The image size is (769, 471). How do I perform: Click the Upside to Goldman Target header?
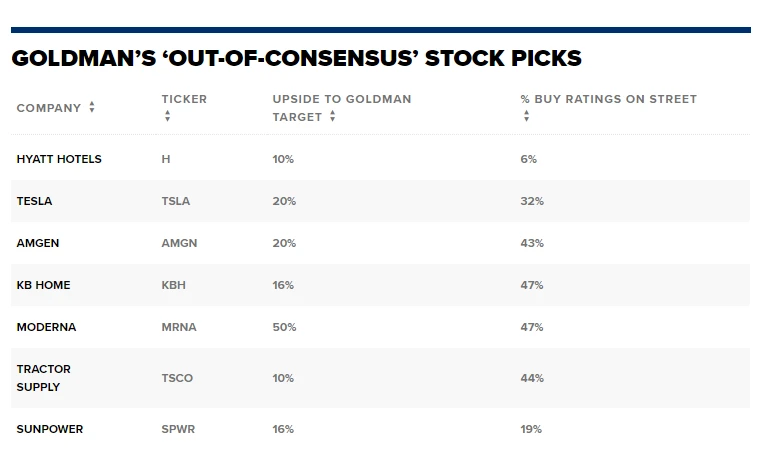pyautogui.click(x=341, y=99)
